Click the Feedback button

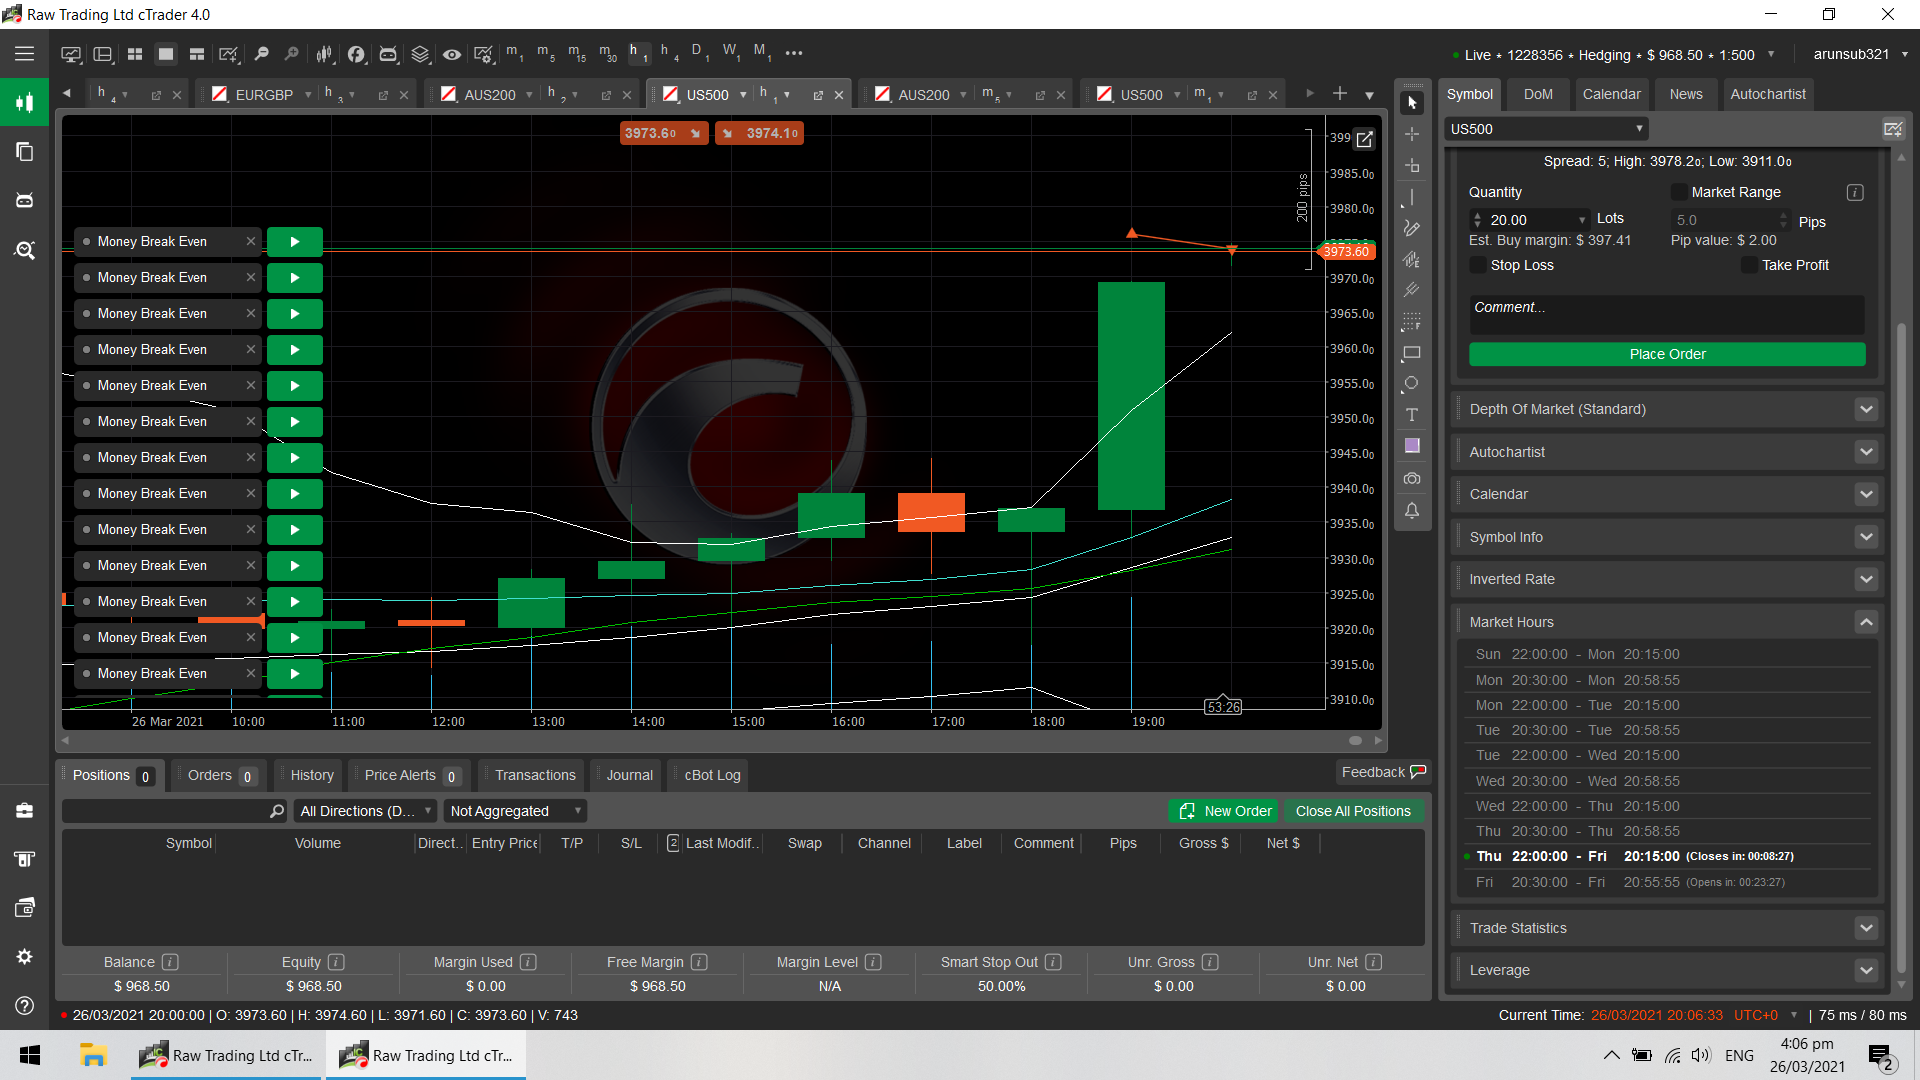pyautogui.click(x=1383, y=772)
